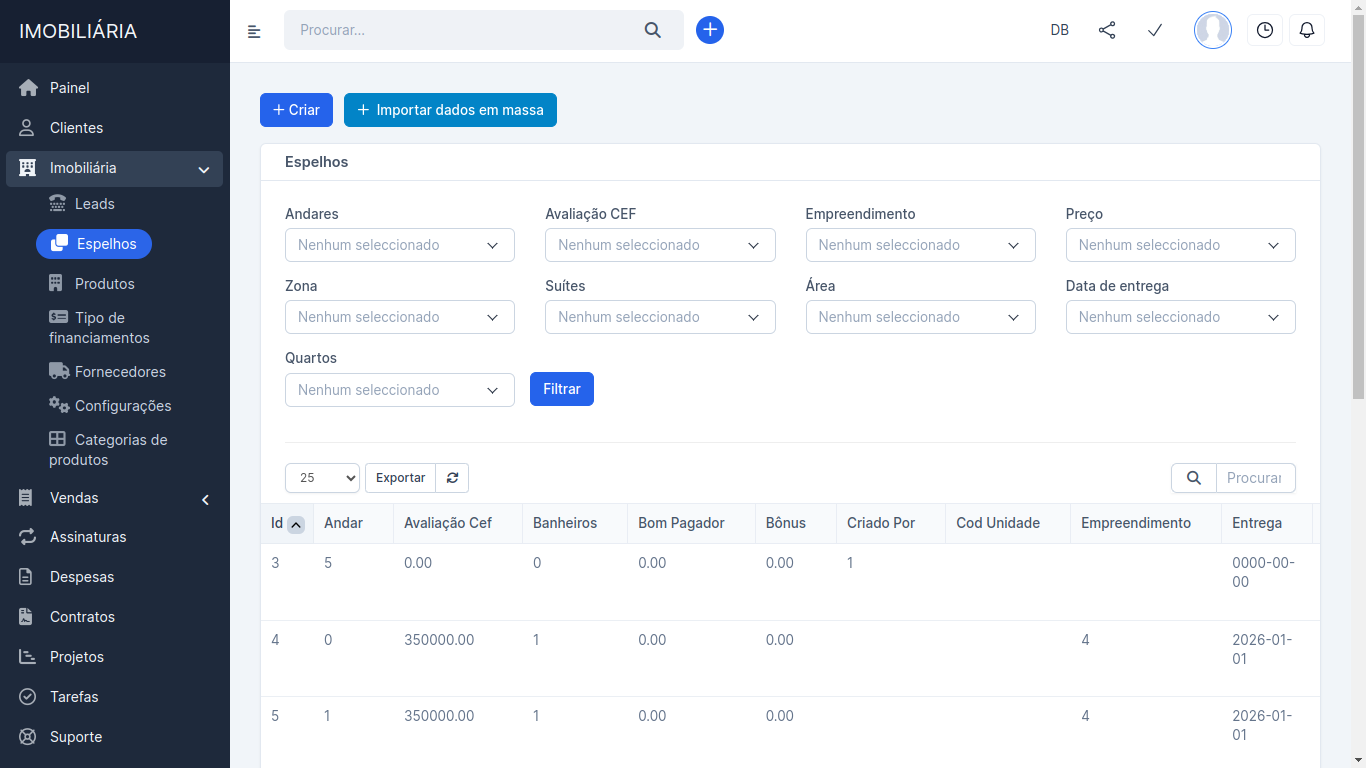Open the Andares filter dropdown
This screenshot has width=1366, height=768.
coord(399,245)
